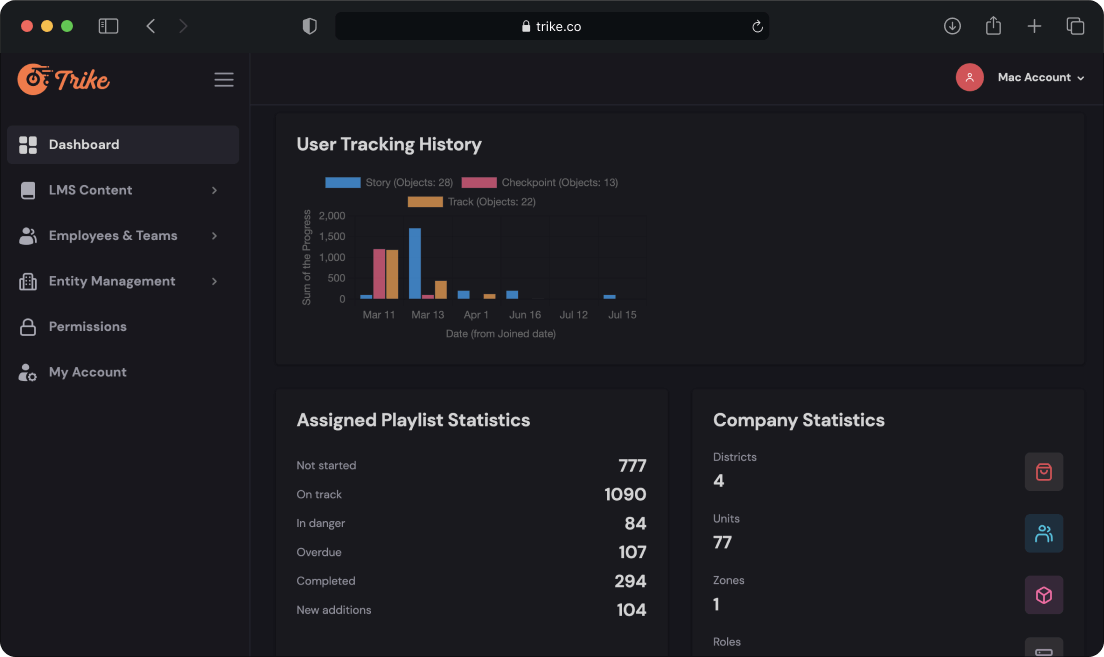Click the Mar 13 axis label
This screenshot has height=657, width=1104.
click(427, 315)
